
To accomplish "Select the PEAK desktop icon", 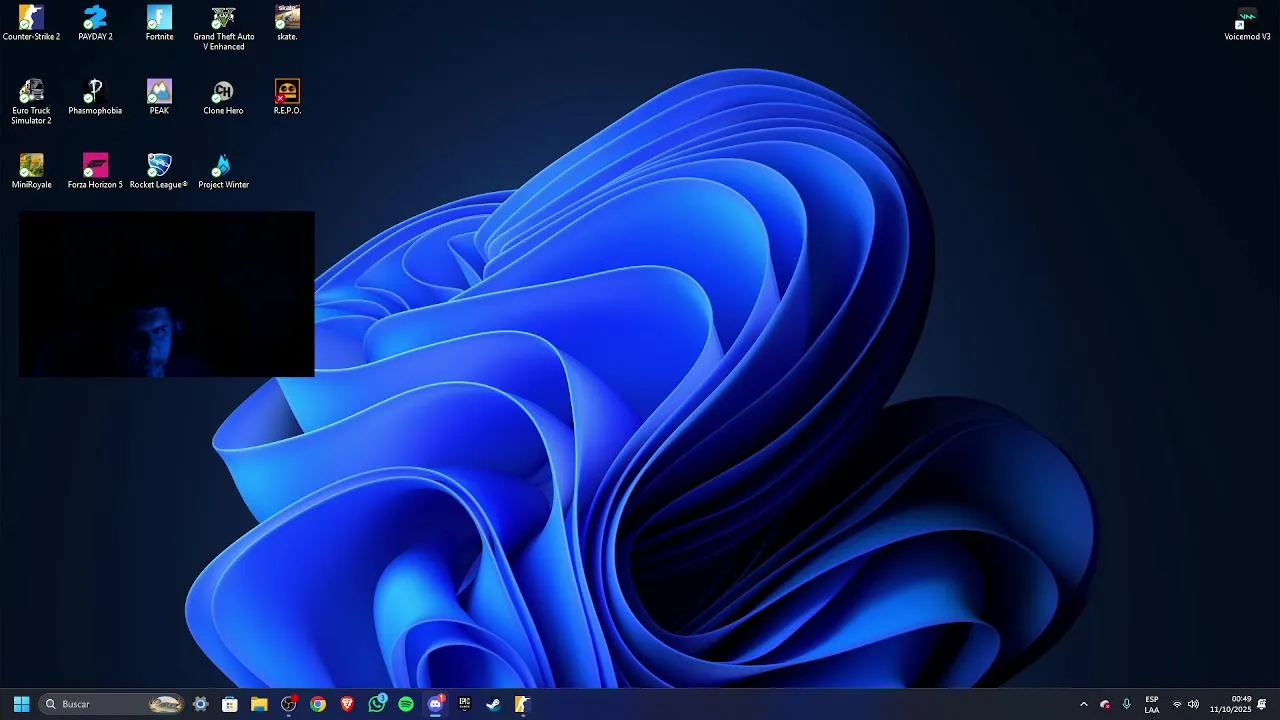I will [159, 97].
